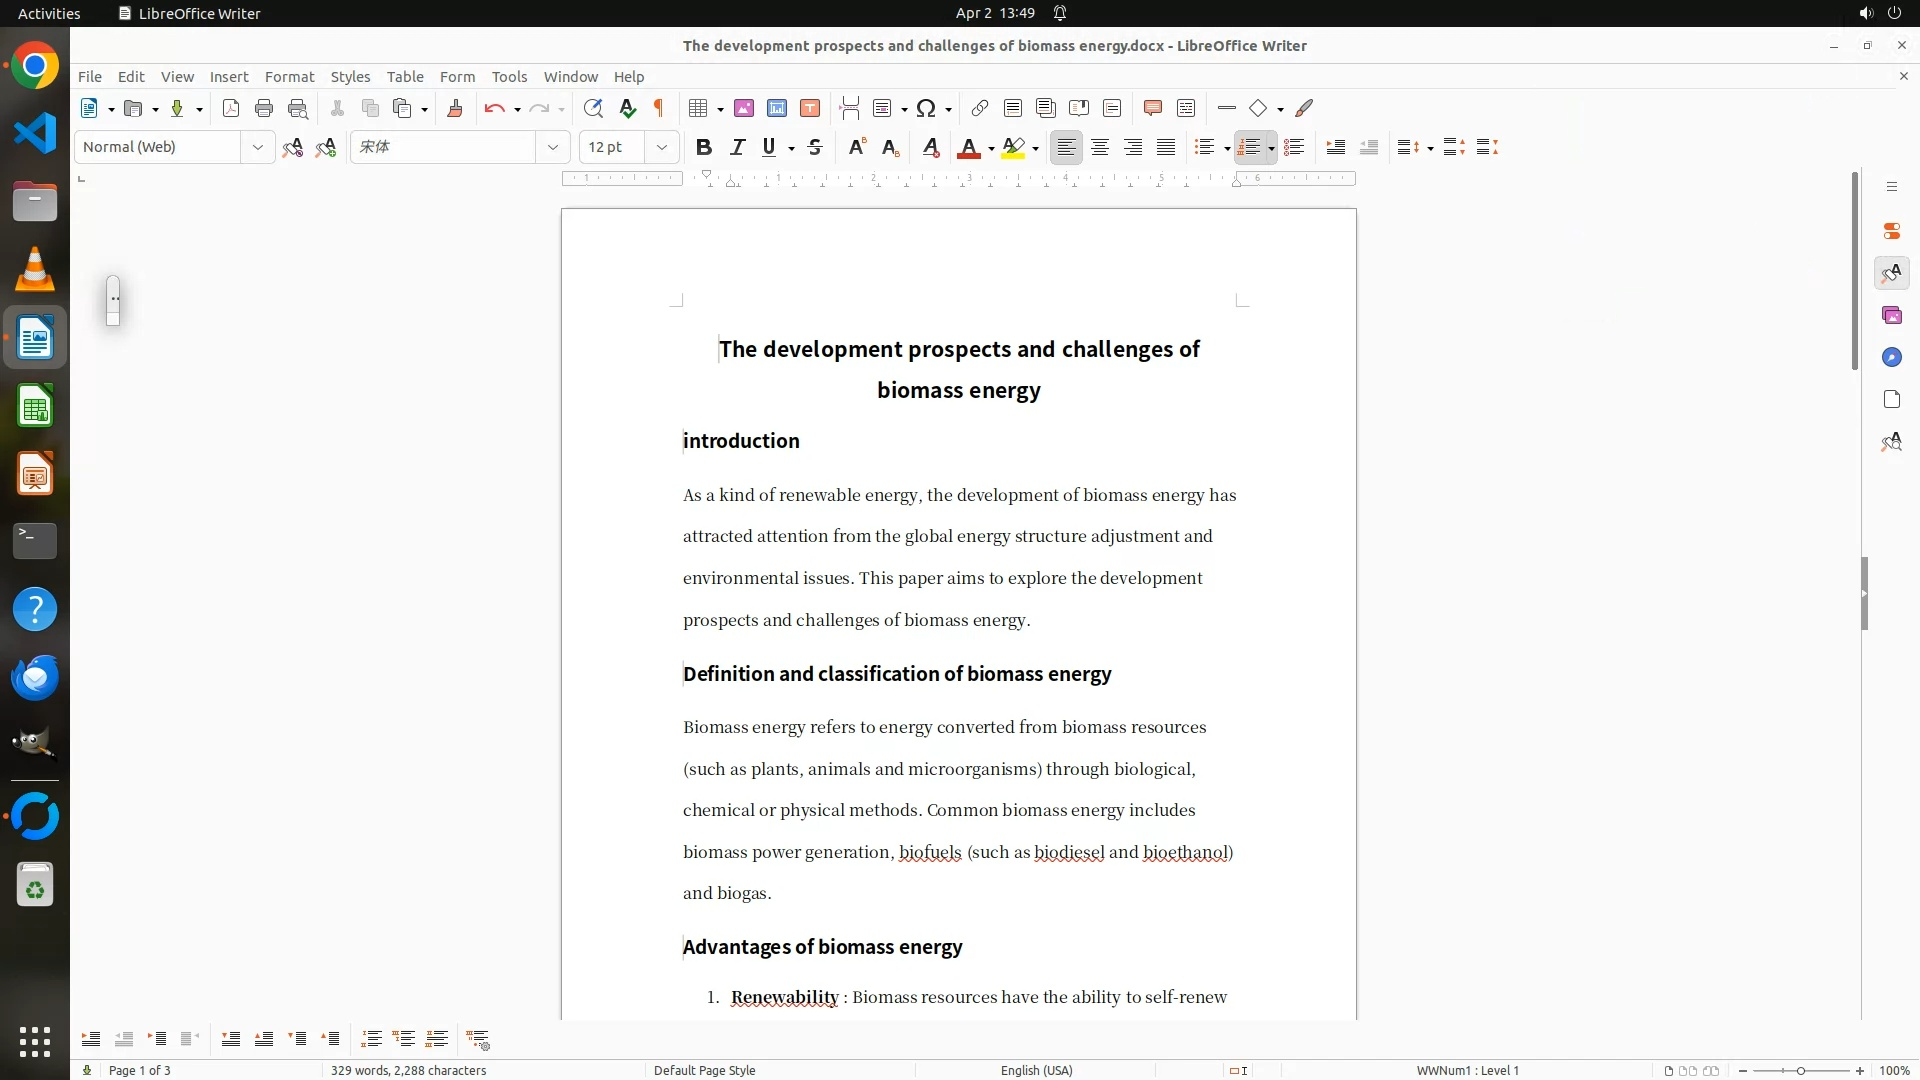This screenshot has height=1080, width=1920.
Task: Click the Insert Table grid icon
Action: 699,108
